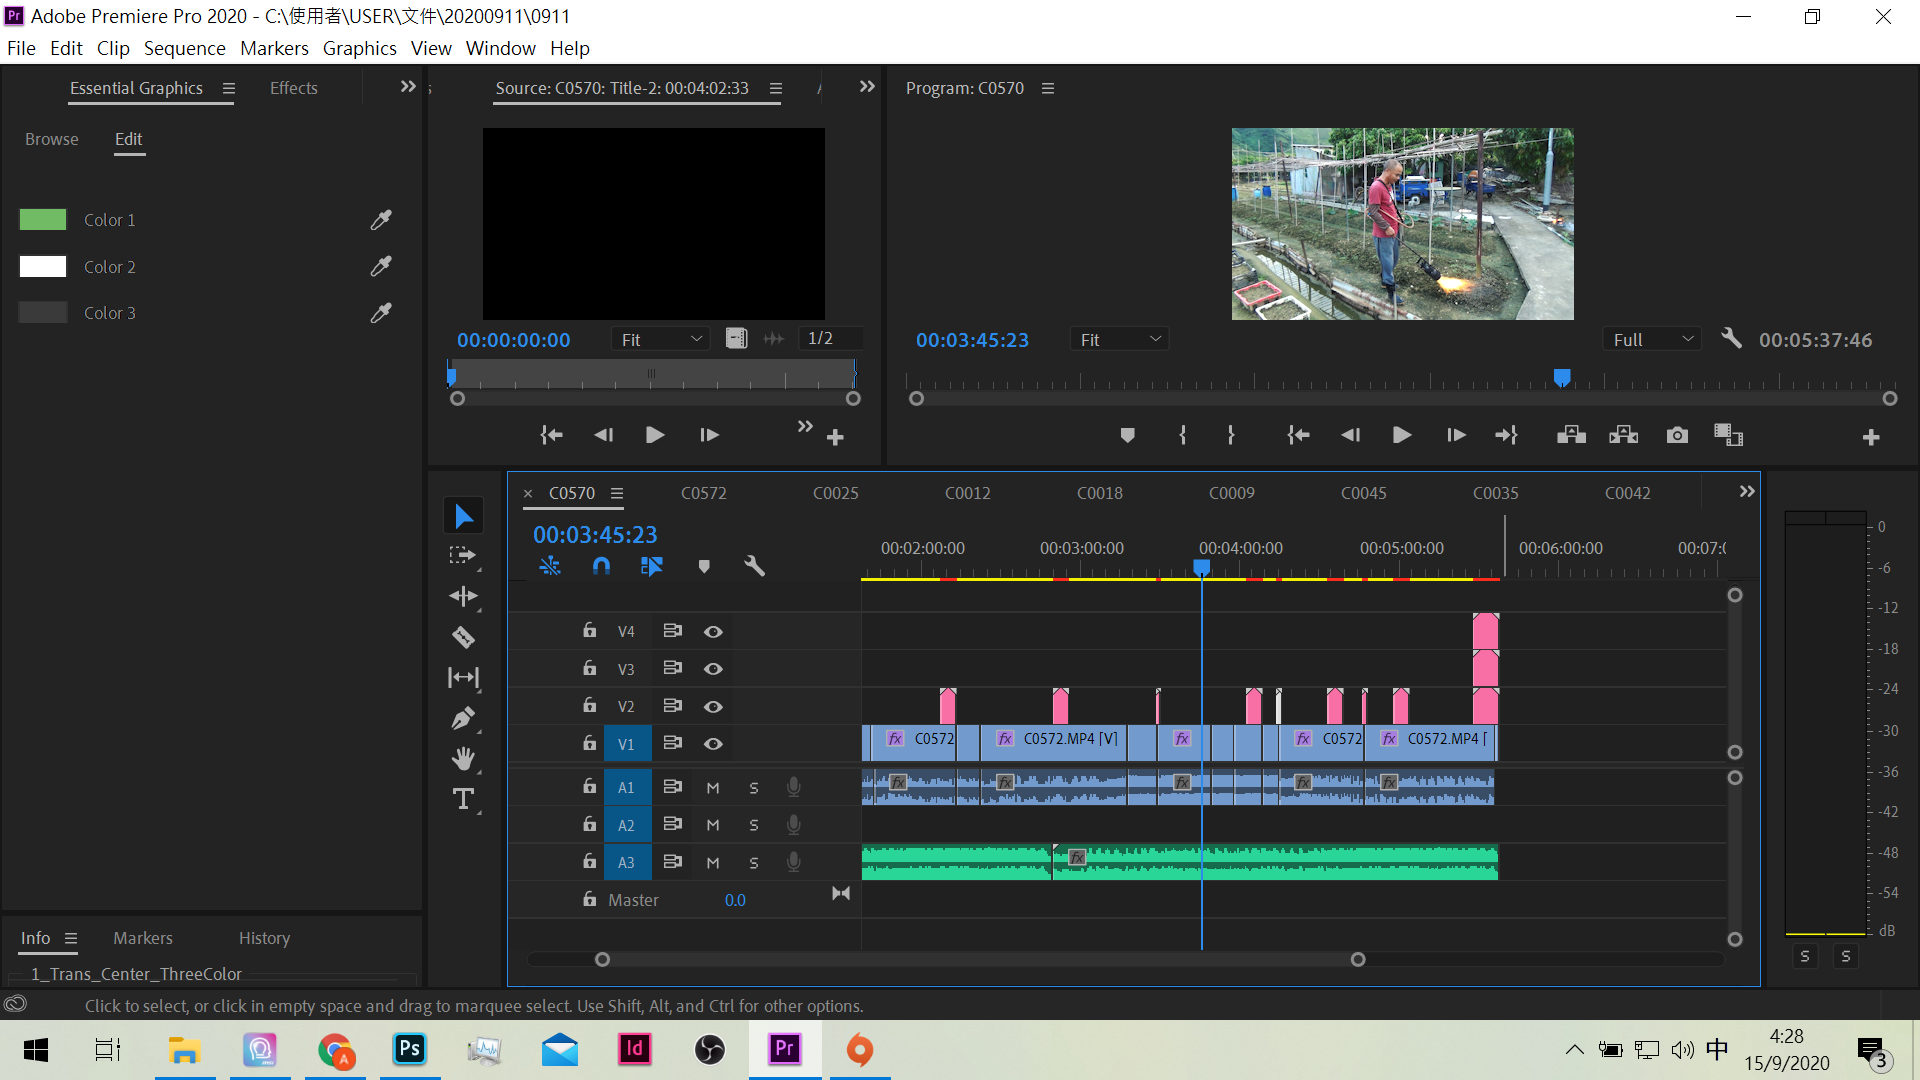Open Full playback resolution dropdown
Screen dimensions: 1920x1080
[1652, 340]
